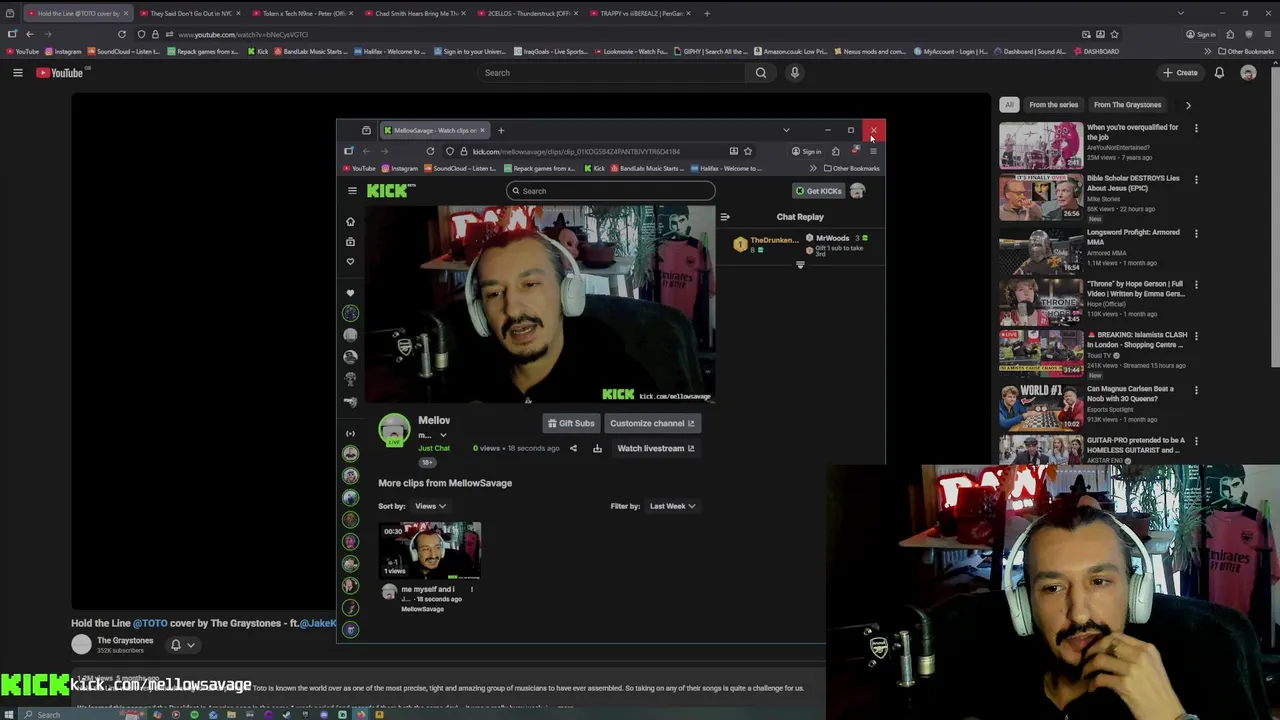1280x720 pixels.
Task: Open Kick window browser menu
Action: click(x=873, y=152)
